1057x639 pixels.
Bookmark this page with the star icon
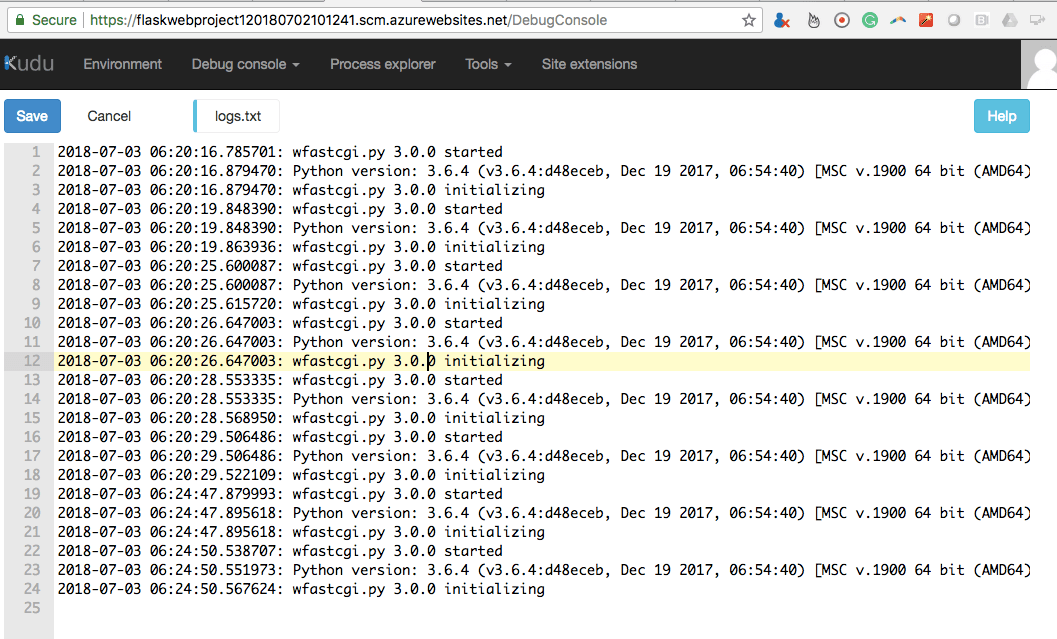[750, 19]
